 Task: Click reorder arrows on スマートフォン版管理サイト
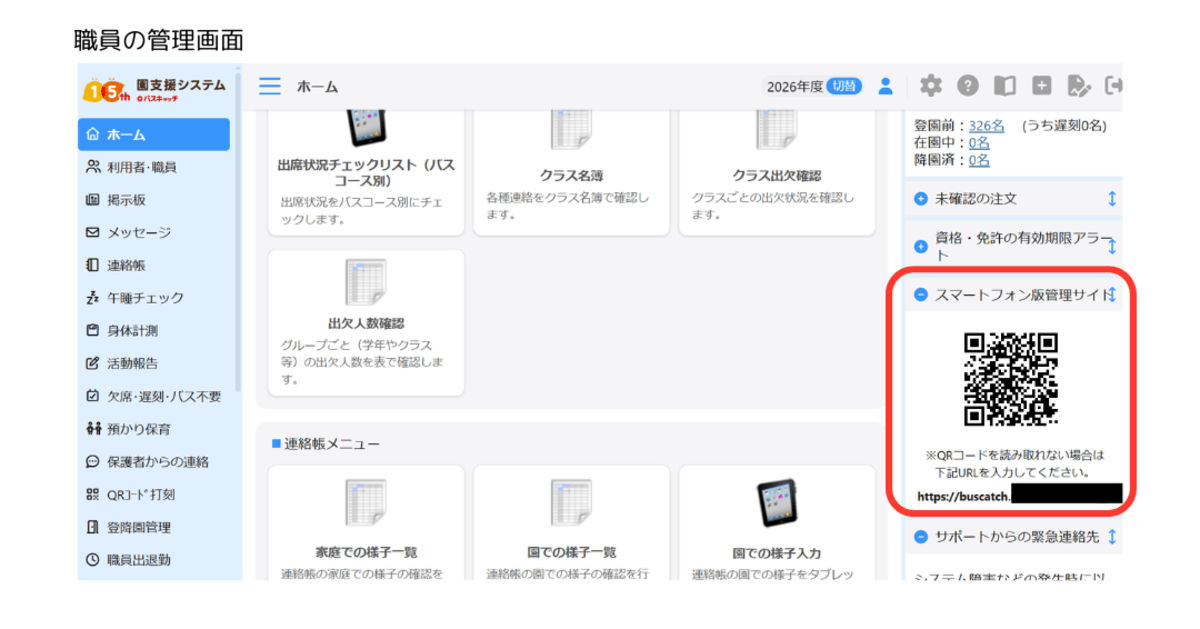(x=1112, y=294)
